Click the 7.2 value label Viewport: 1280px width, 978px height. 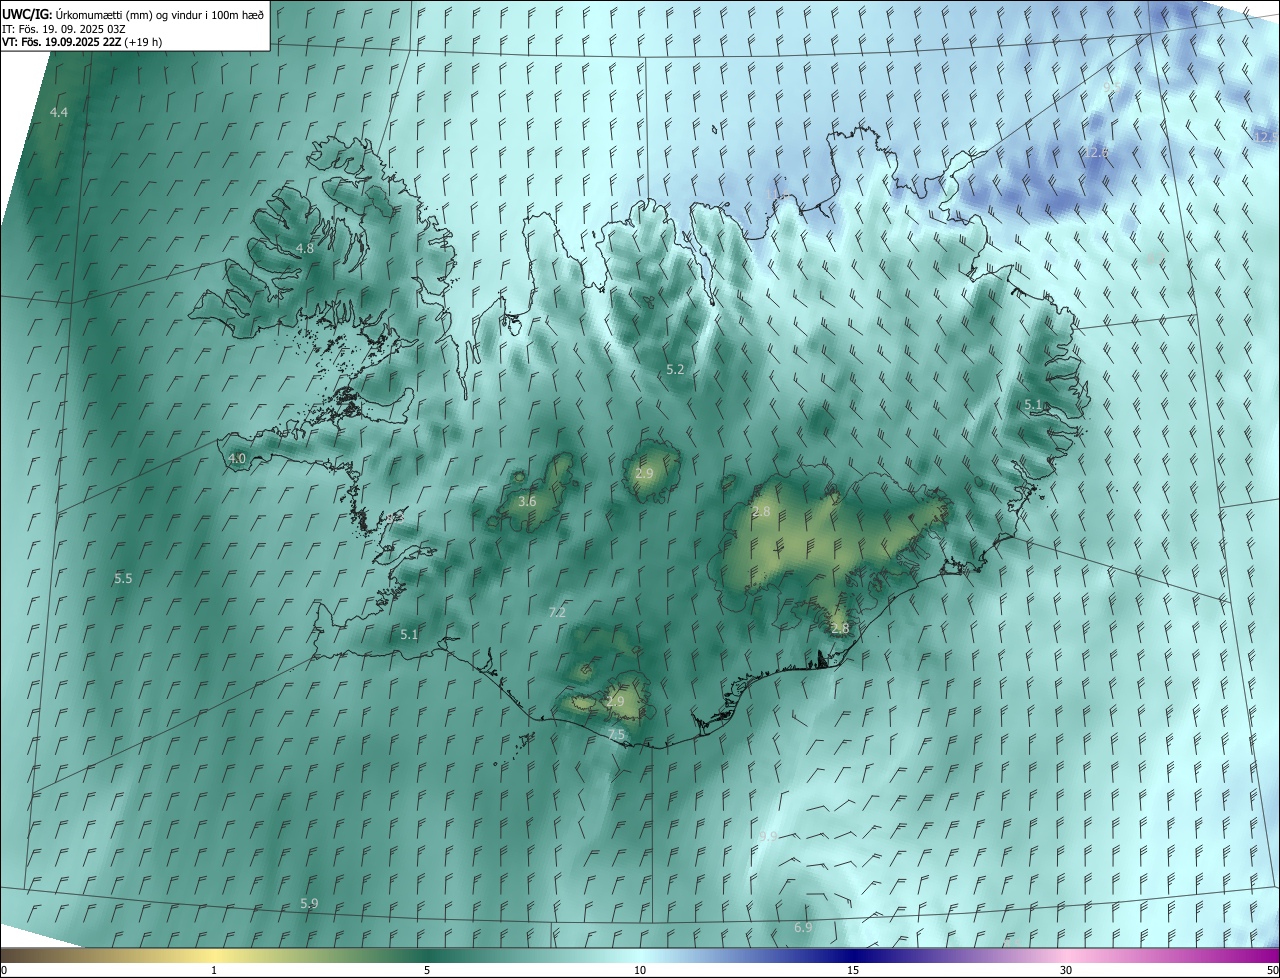558,612
